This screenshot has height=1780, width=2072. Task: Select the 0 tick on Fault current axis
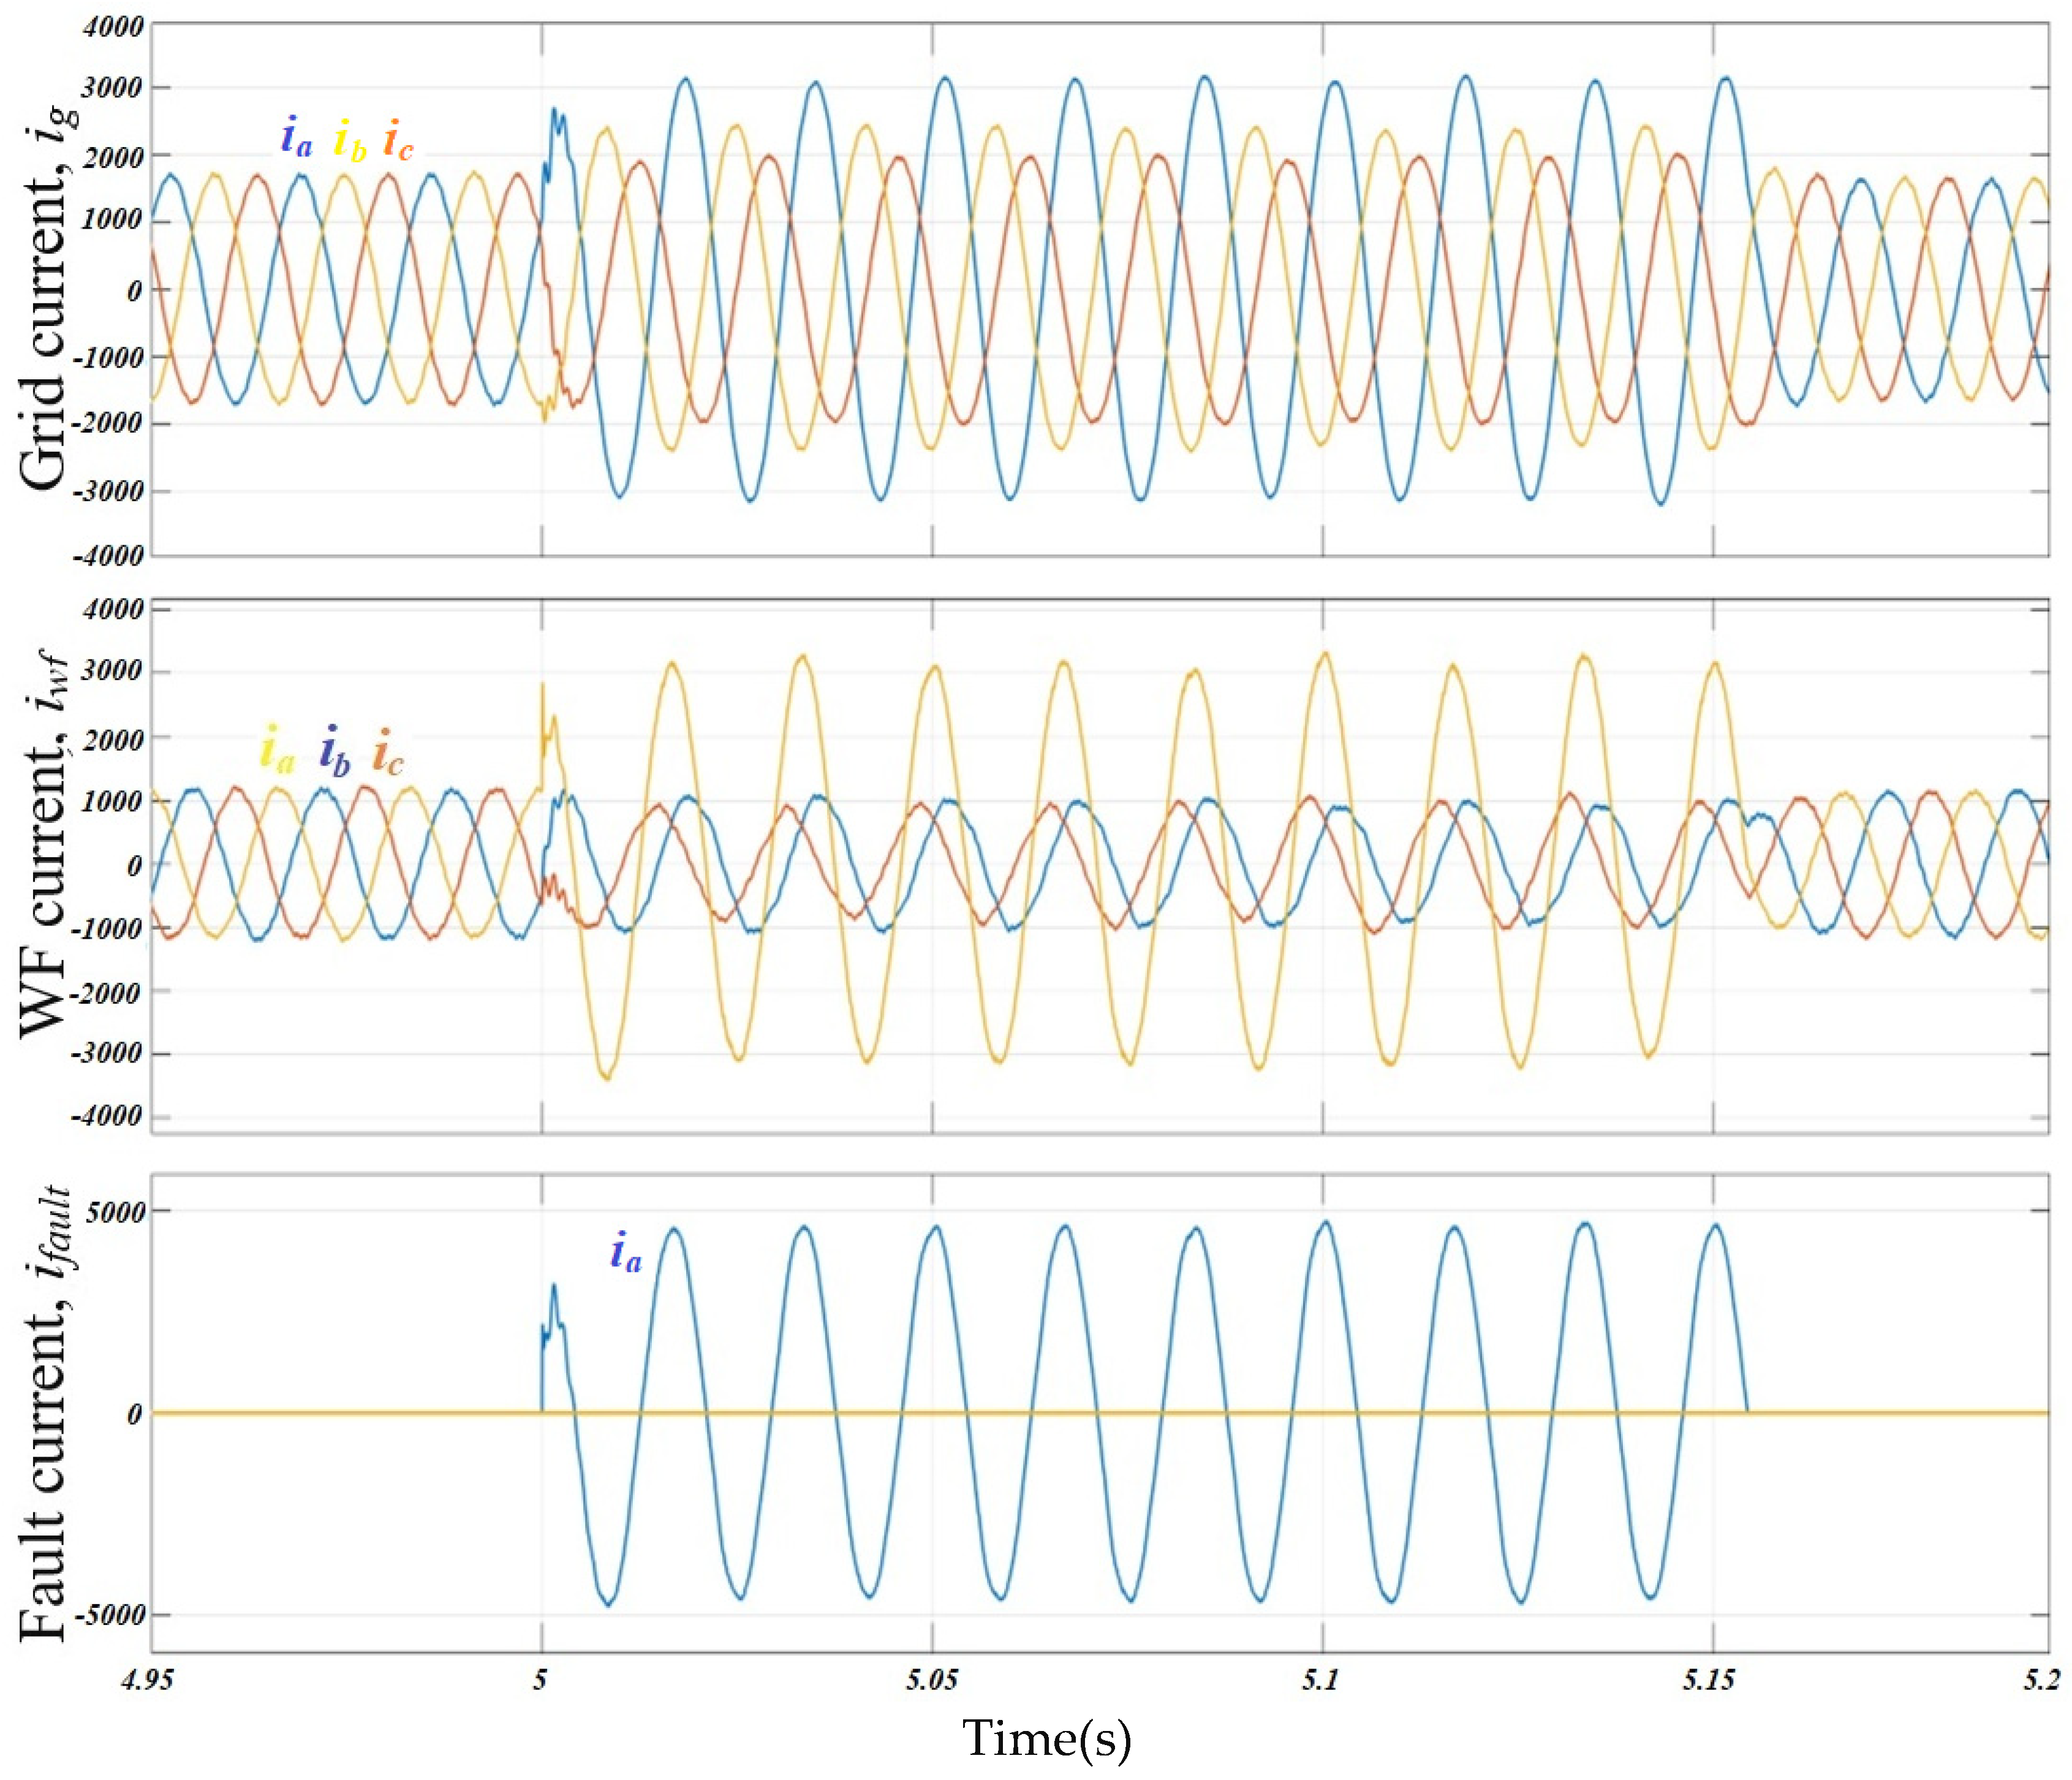(135, 1415)
